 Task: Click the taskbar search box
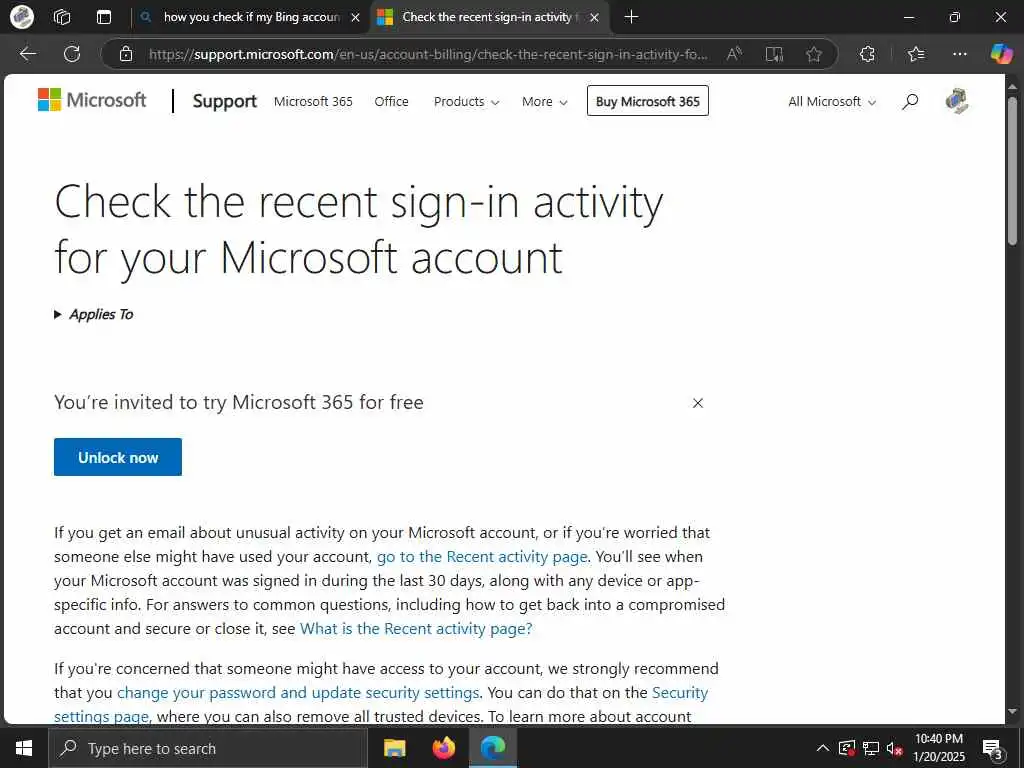click(208, 748)
